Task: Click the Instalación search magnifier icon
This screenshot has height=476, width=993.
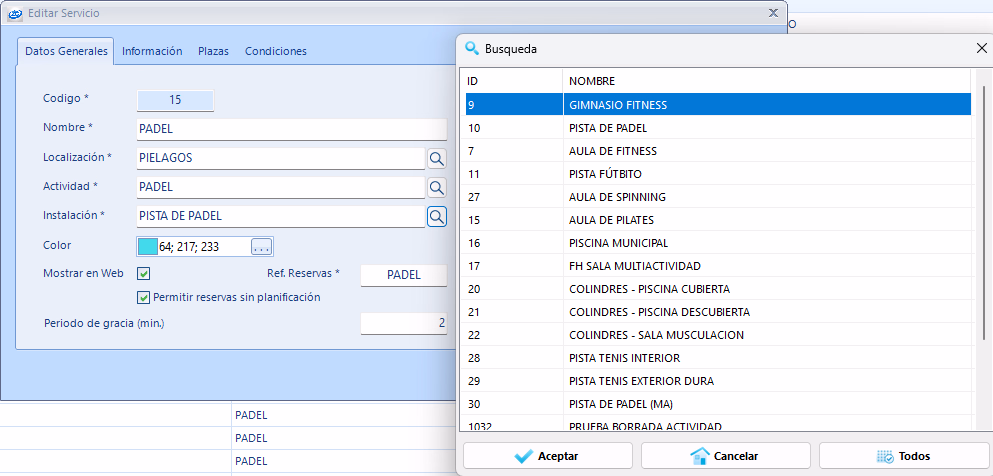Action: pos(436,216)
